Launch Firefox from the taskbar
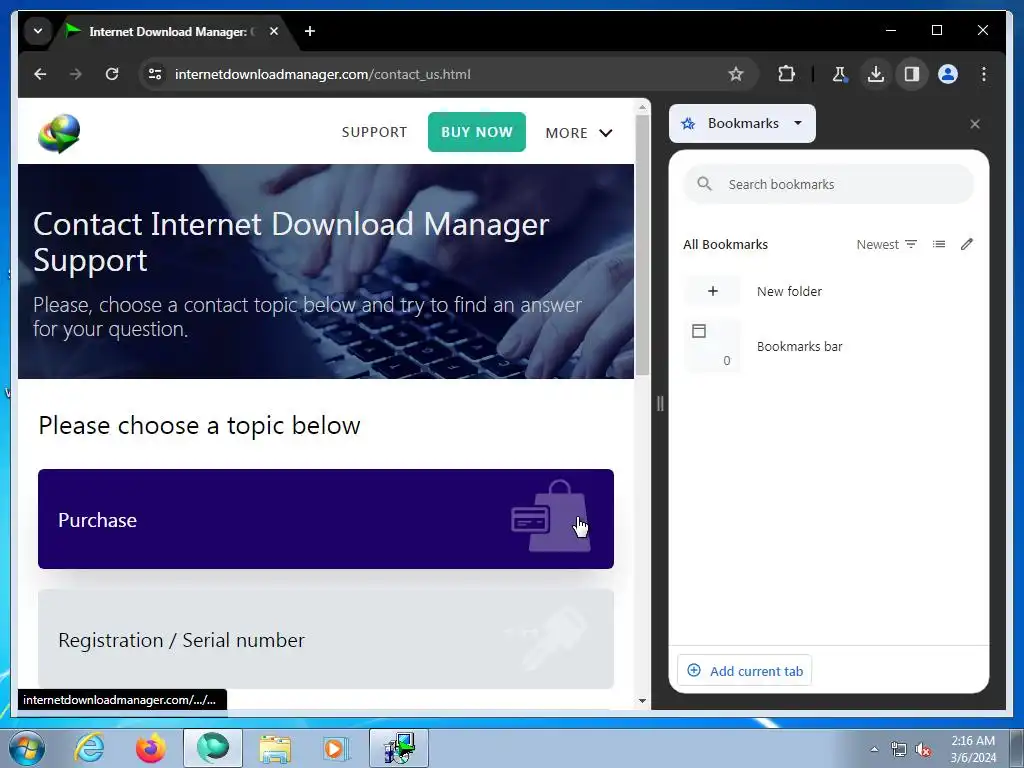This screenshot has height=768, width=1024. pos(151,748)
